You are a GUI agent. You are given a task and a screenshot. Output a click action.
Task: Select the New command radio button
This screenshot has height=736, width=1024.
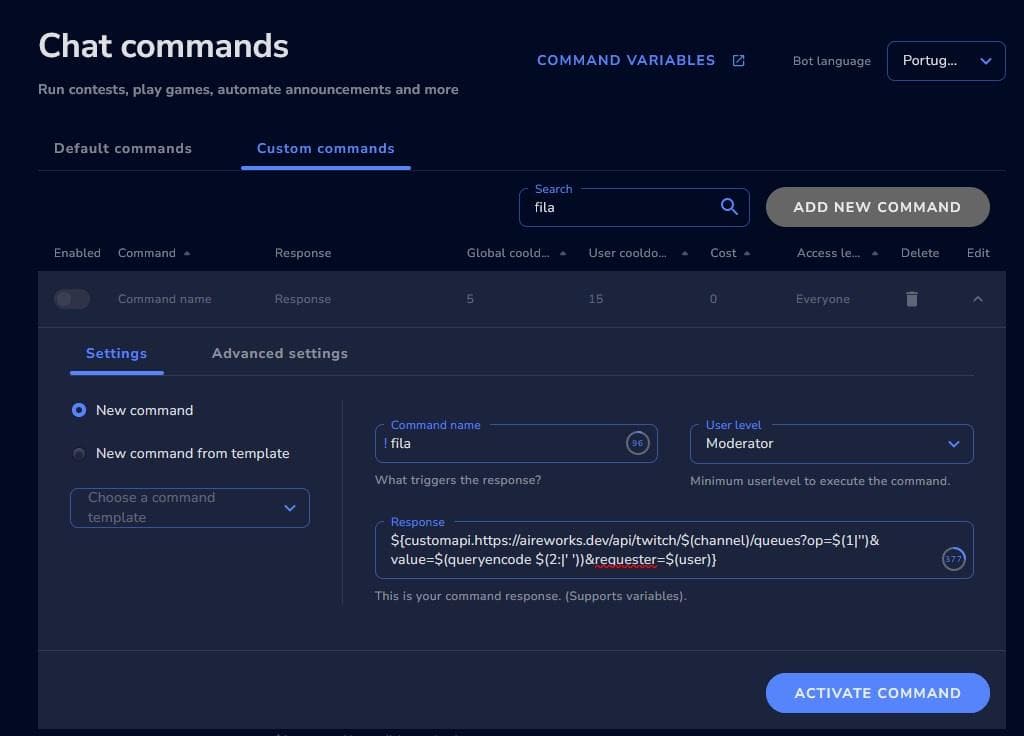pyautogui.click(x=79, y=410)
